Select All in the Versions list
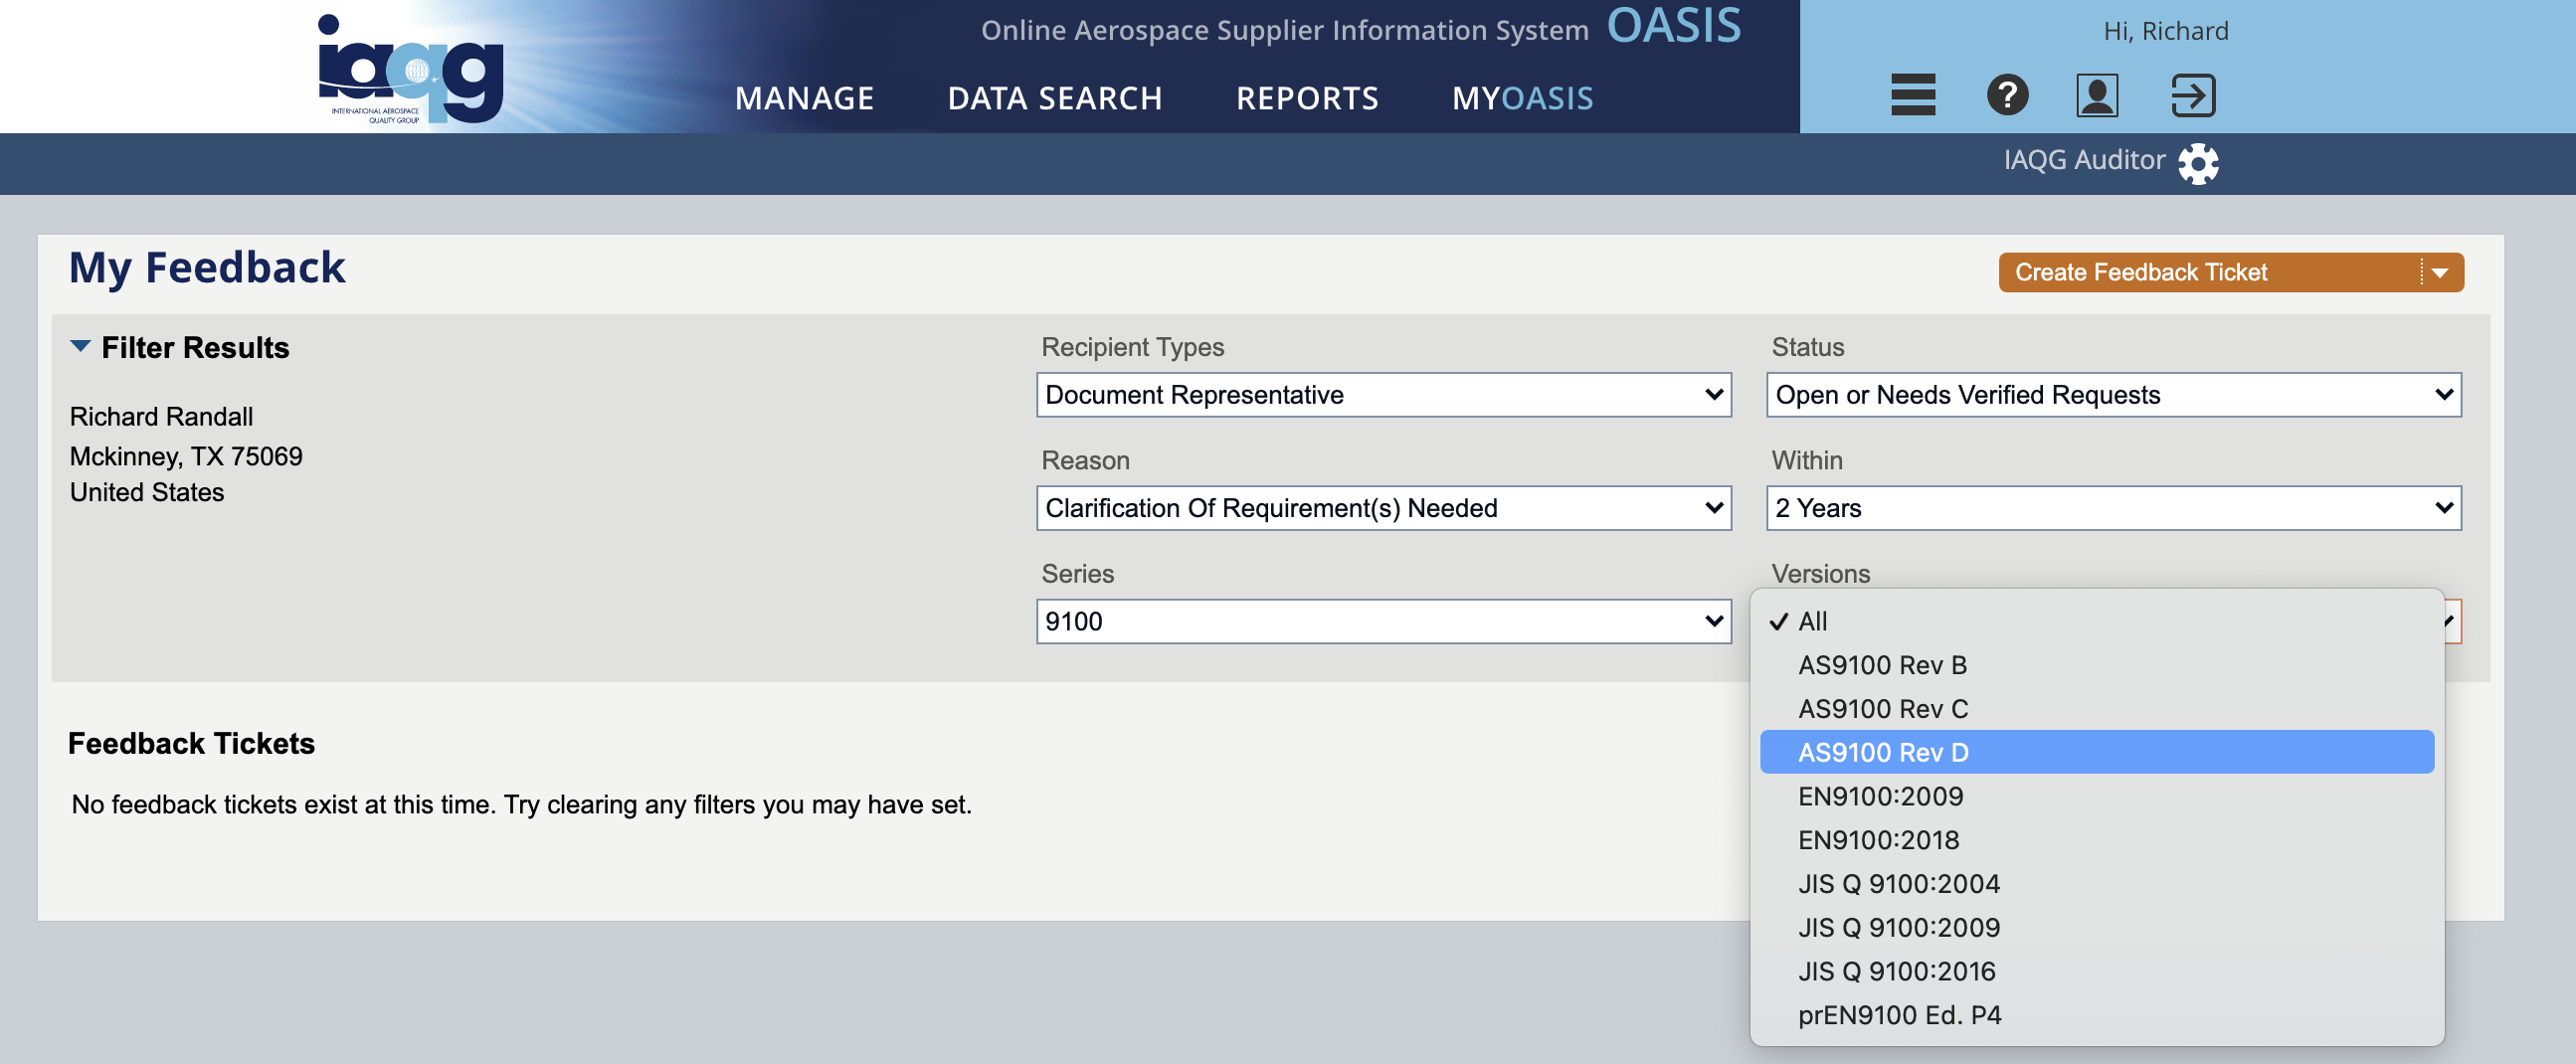Image resolution: width=2576 pixels, height=1064 pixels. pyautogui.click(x=2097, y=621)
